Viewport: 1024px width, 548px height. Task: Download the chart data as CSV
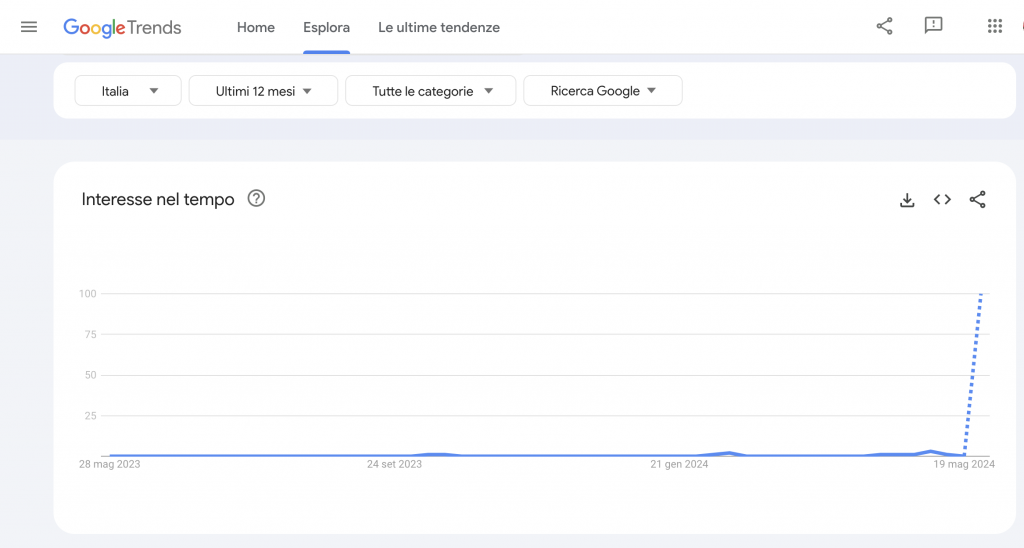pos(907,200)
